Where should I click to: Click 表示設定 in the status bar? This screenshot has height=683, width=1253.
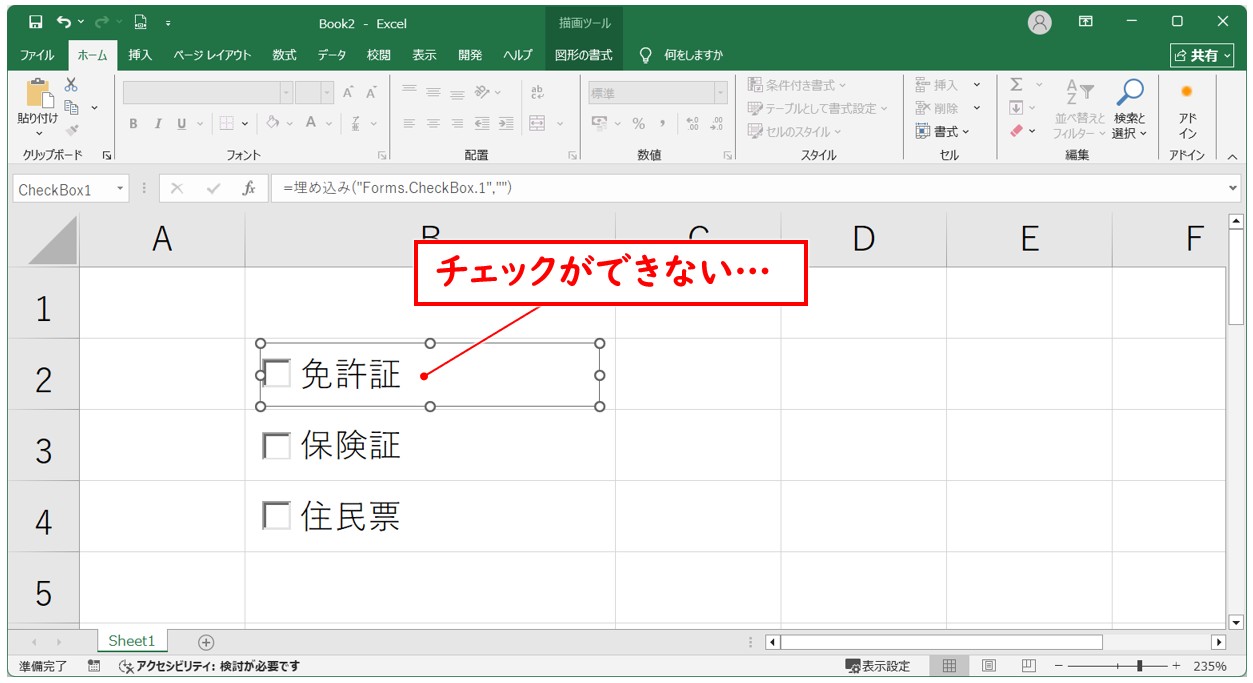877,666
